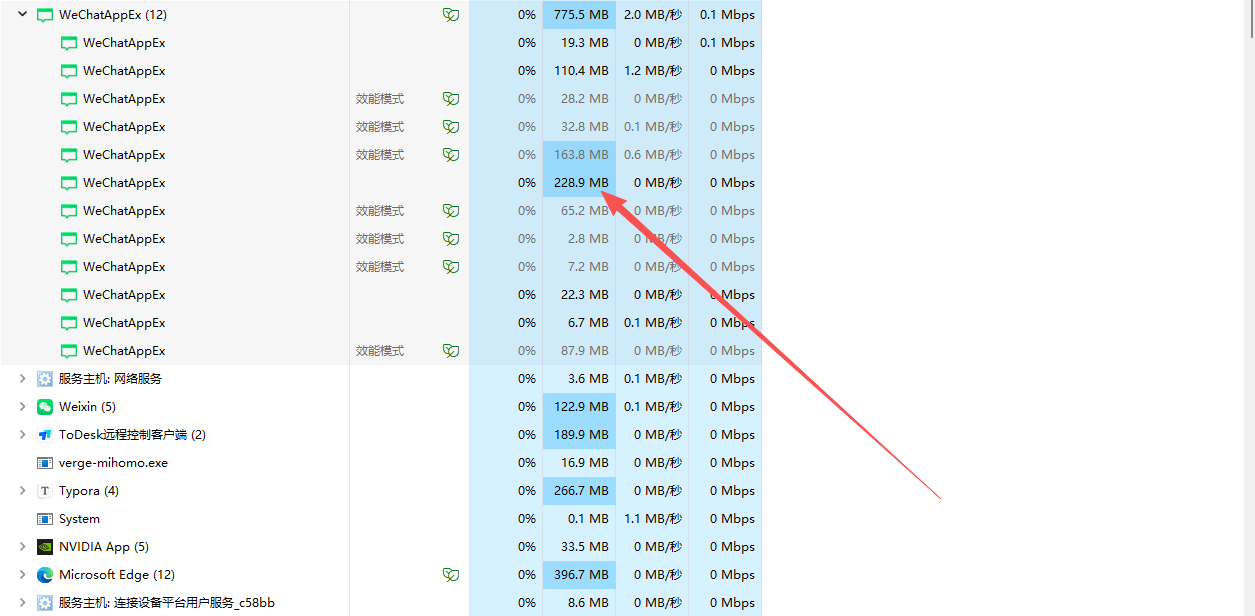Select the verge-mihomo.exe process name
Viewport: 1255px width, 616px height.
click(113, 463)
